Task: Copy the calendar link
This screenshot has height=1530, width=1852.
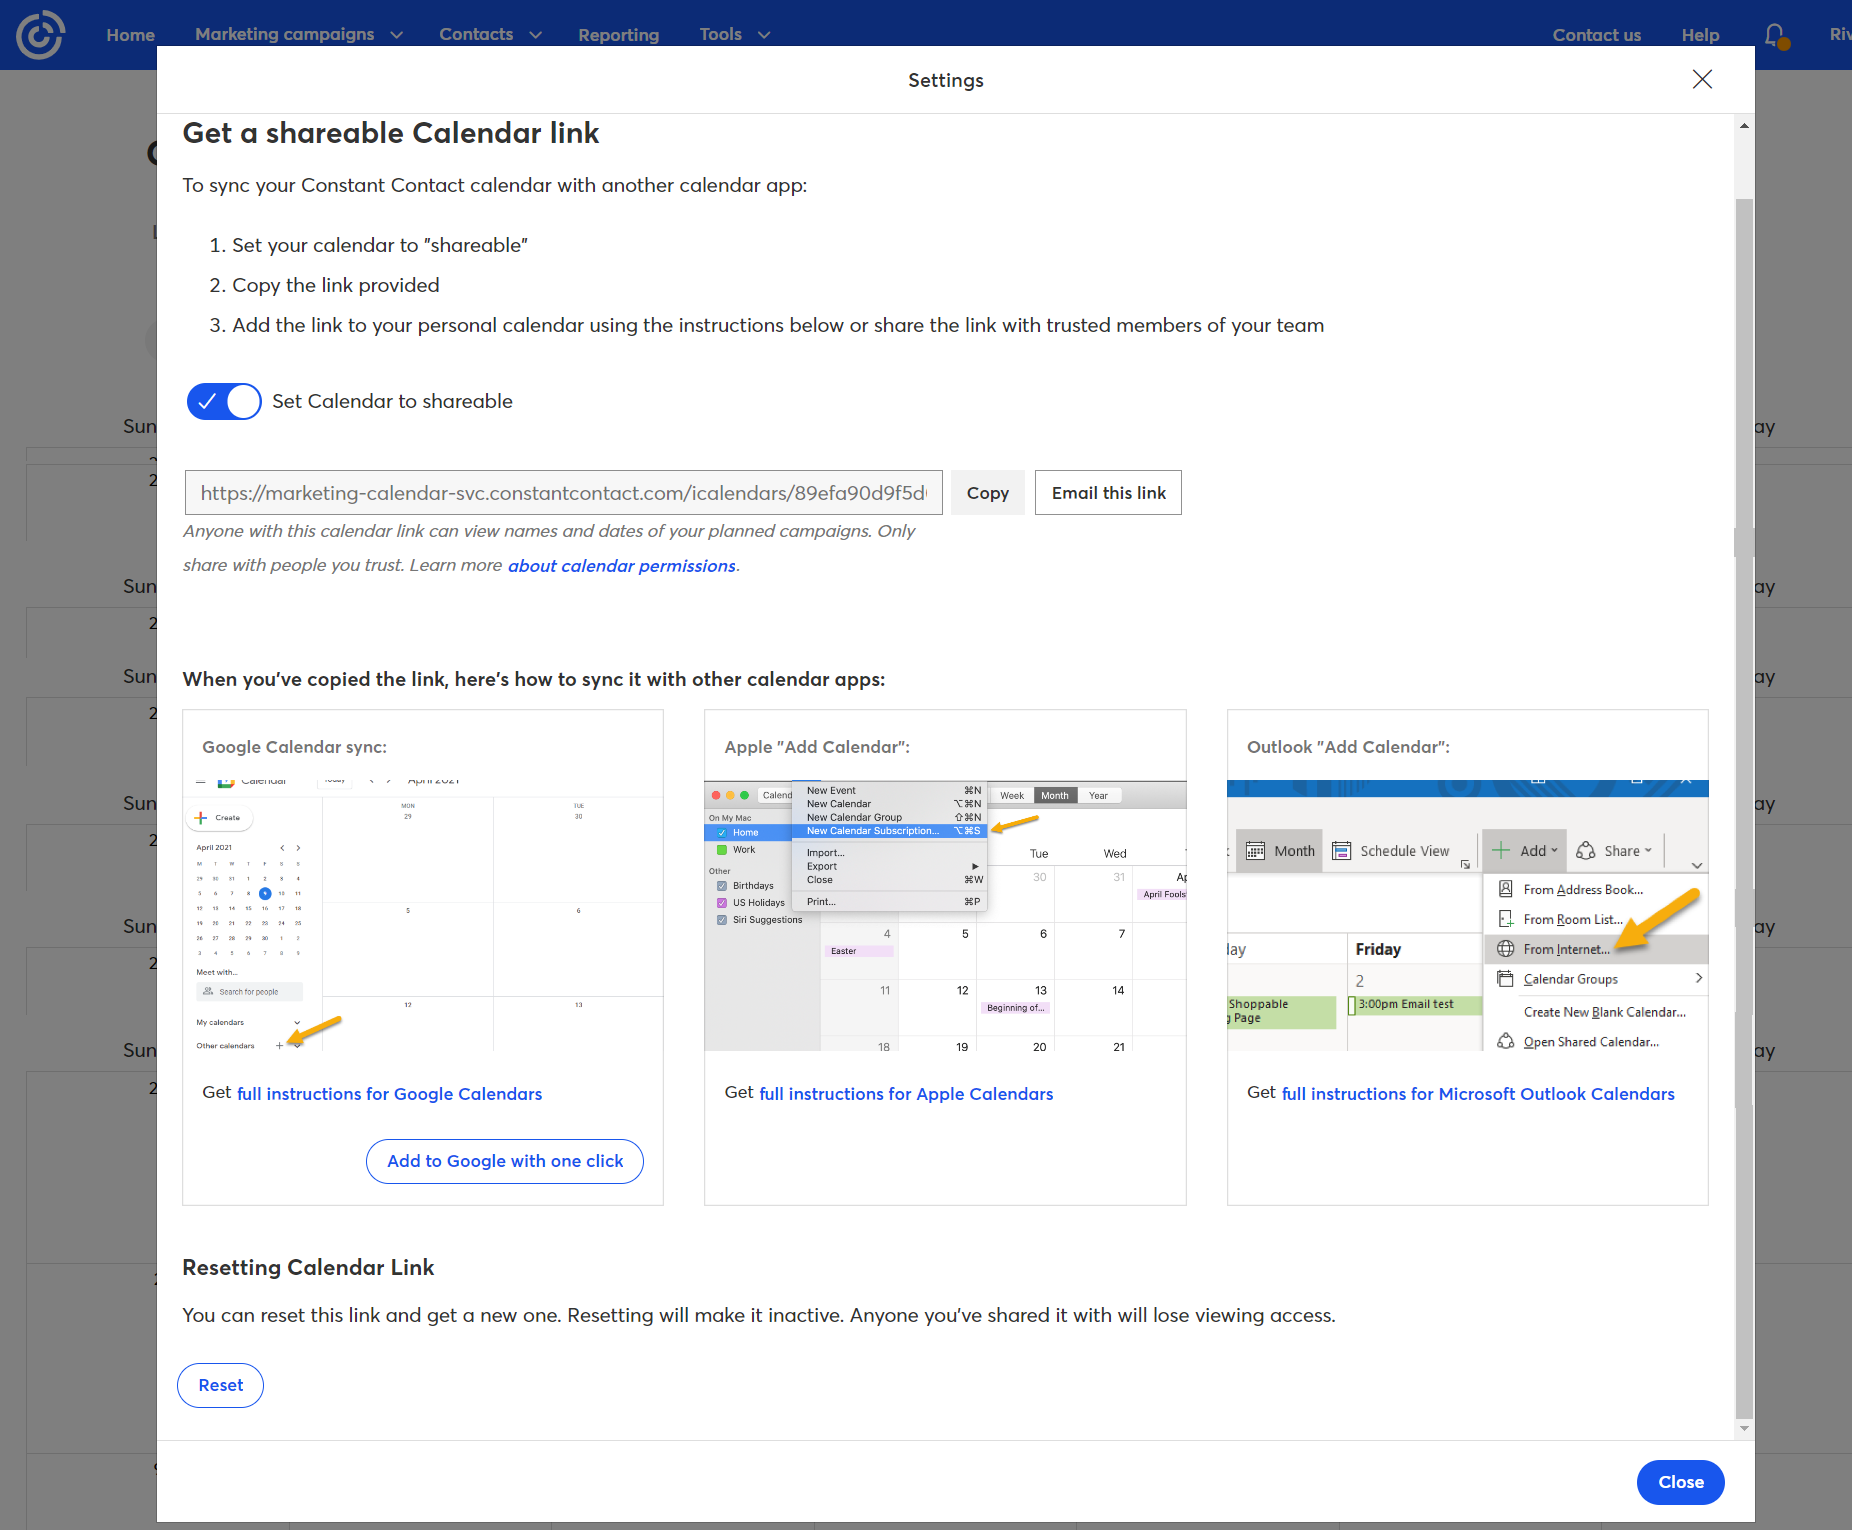Action: (987, 493)
